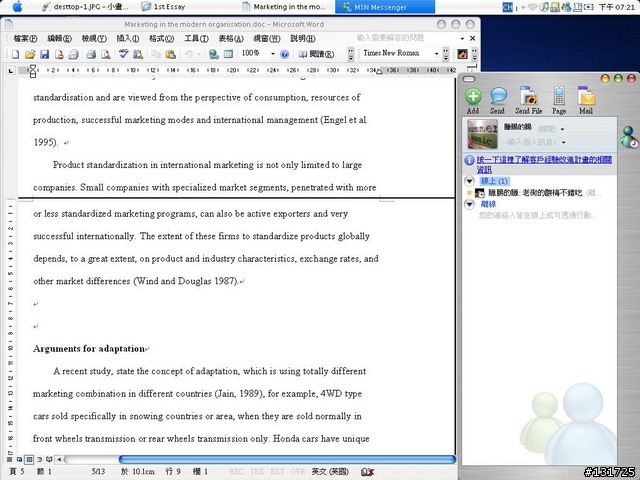Open the 格式(O) Format menu
Viewport: 640px width, 480px height.
click(x=161, y=38)
